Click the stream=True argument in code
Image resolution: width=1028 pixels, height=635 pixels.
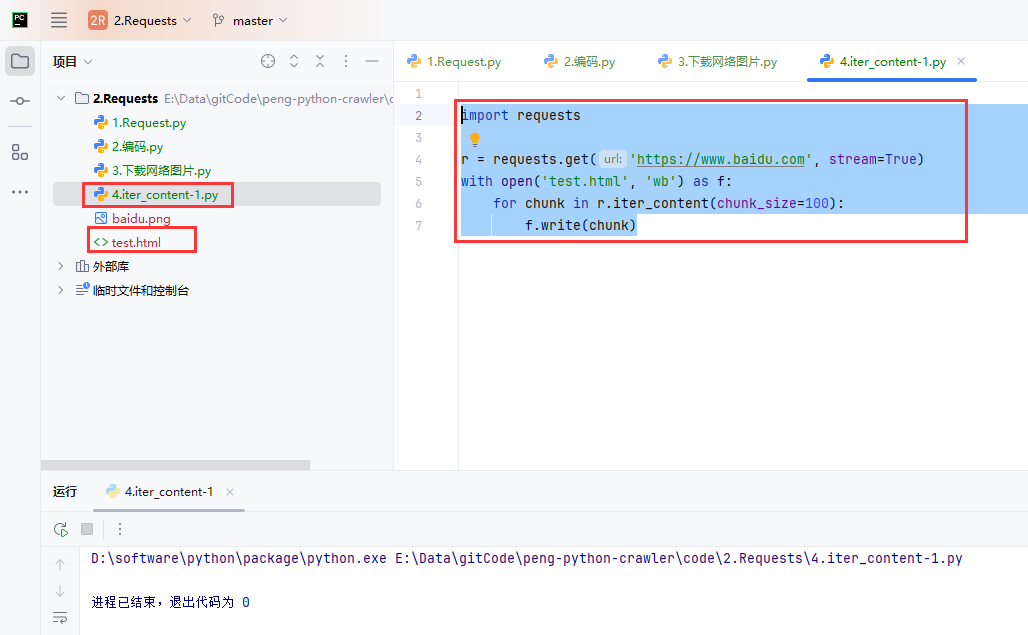click(873, 159)
